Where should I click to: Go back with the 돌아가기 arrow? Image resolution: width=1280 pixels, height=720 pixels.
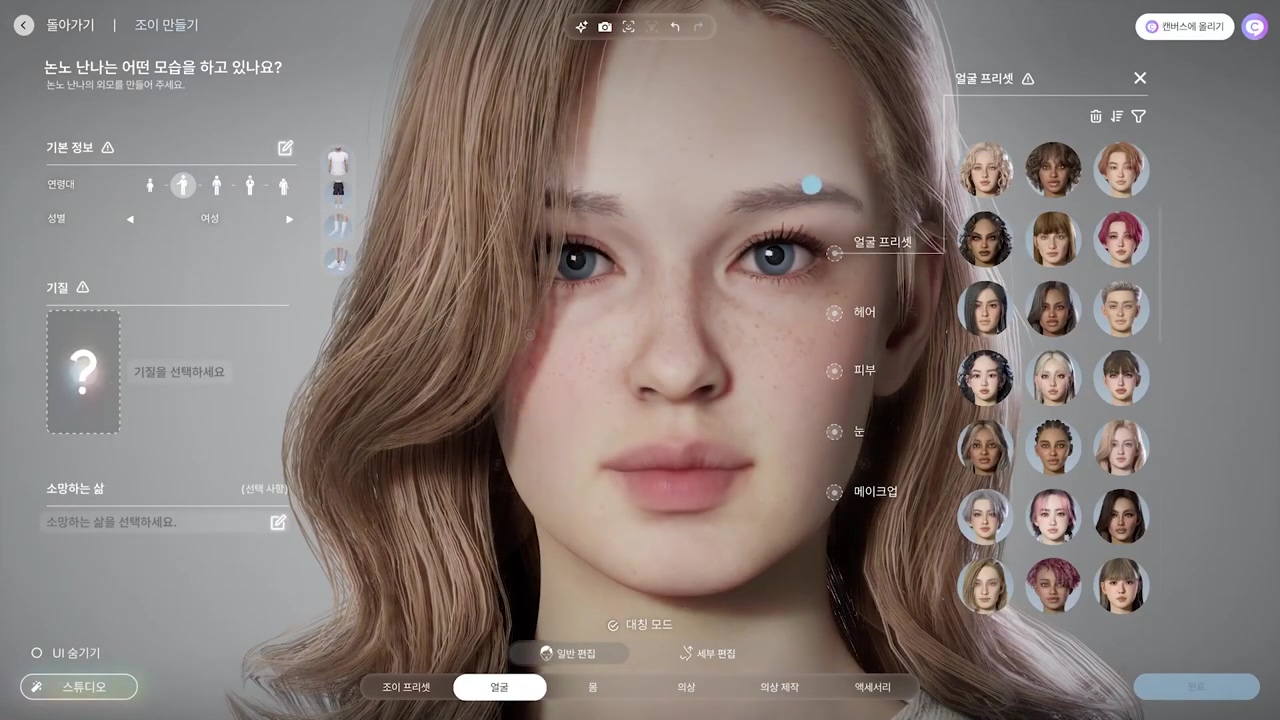[24, 26]
